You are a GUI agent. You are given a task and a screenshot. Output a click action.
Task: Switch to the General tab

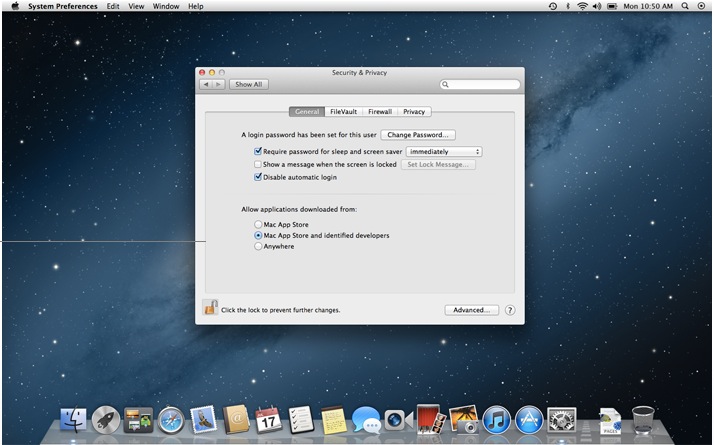coord(307,112)
